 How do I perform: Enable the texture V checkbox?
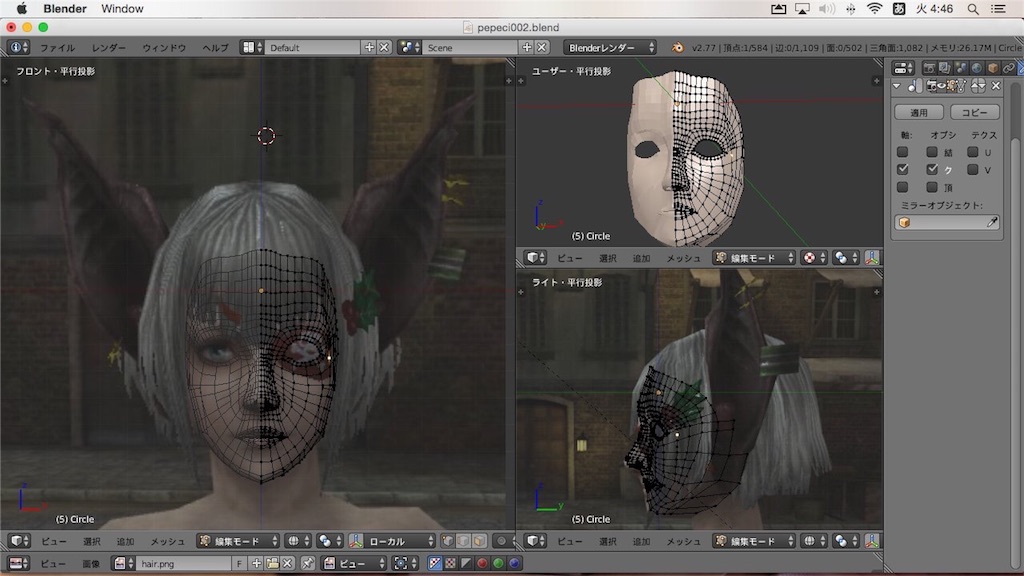coord(972,169)
